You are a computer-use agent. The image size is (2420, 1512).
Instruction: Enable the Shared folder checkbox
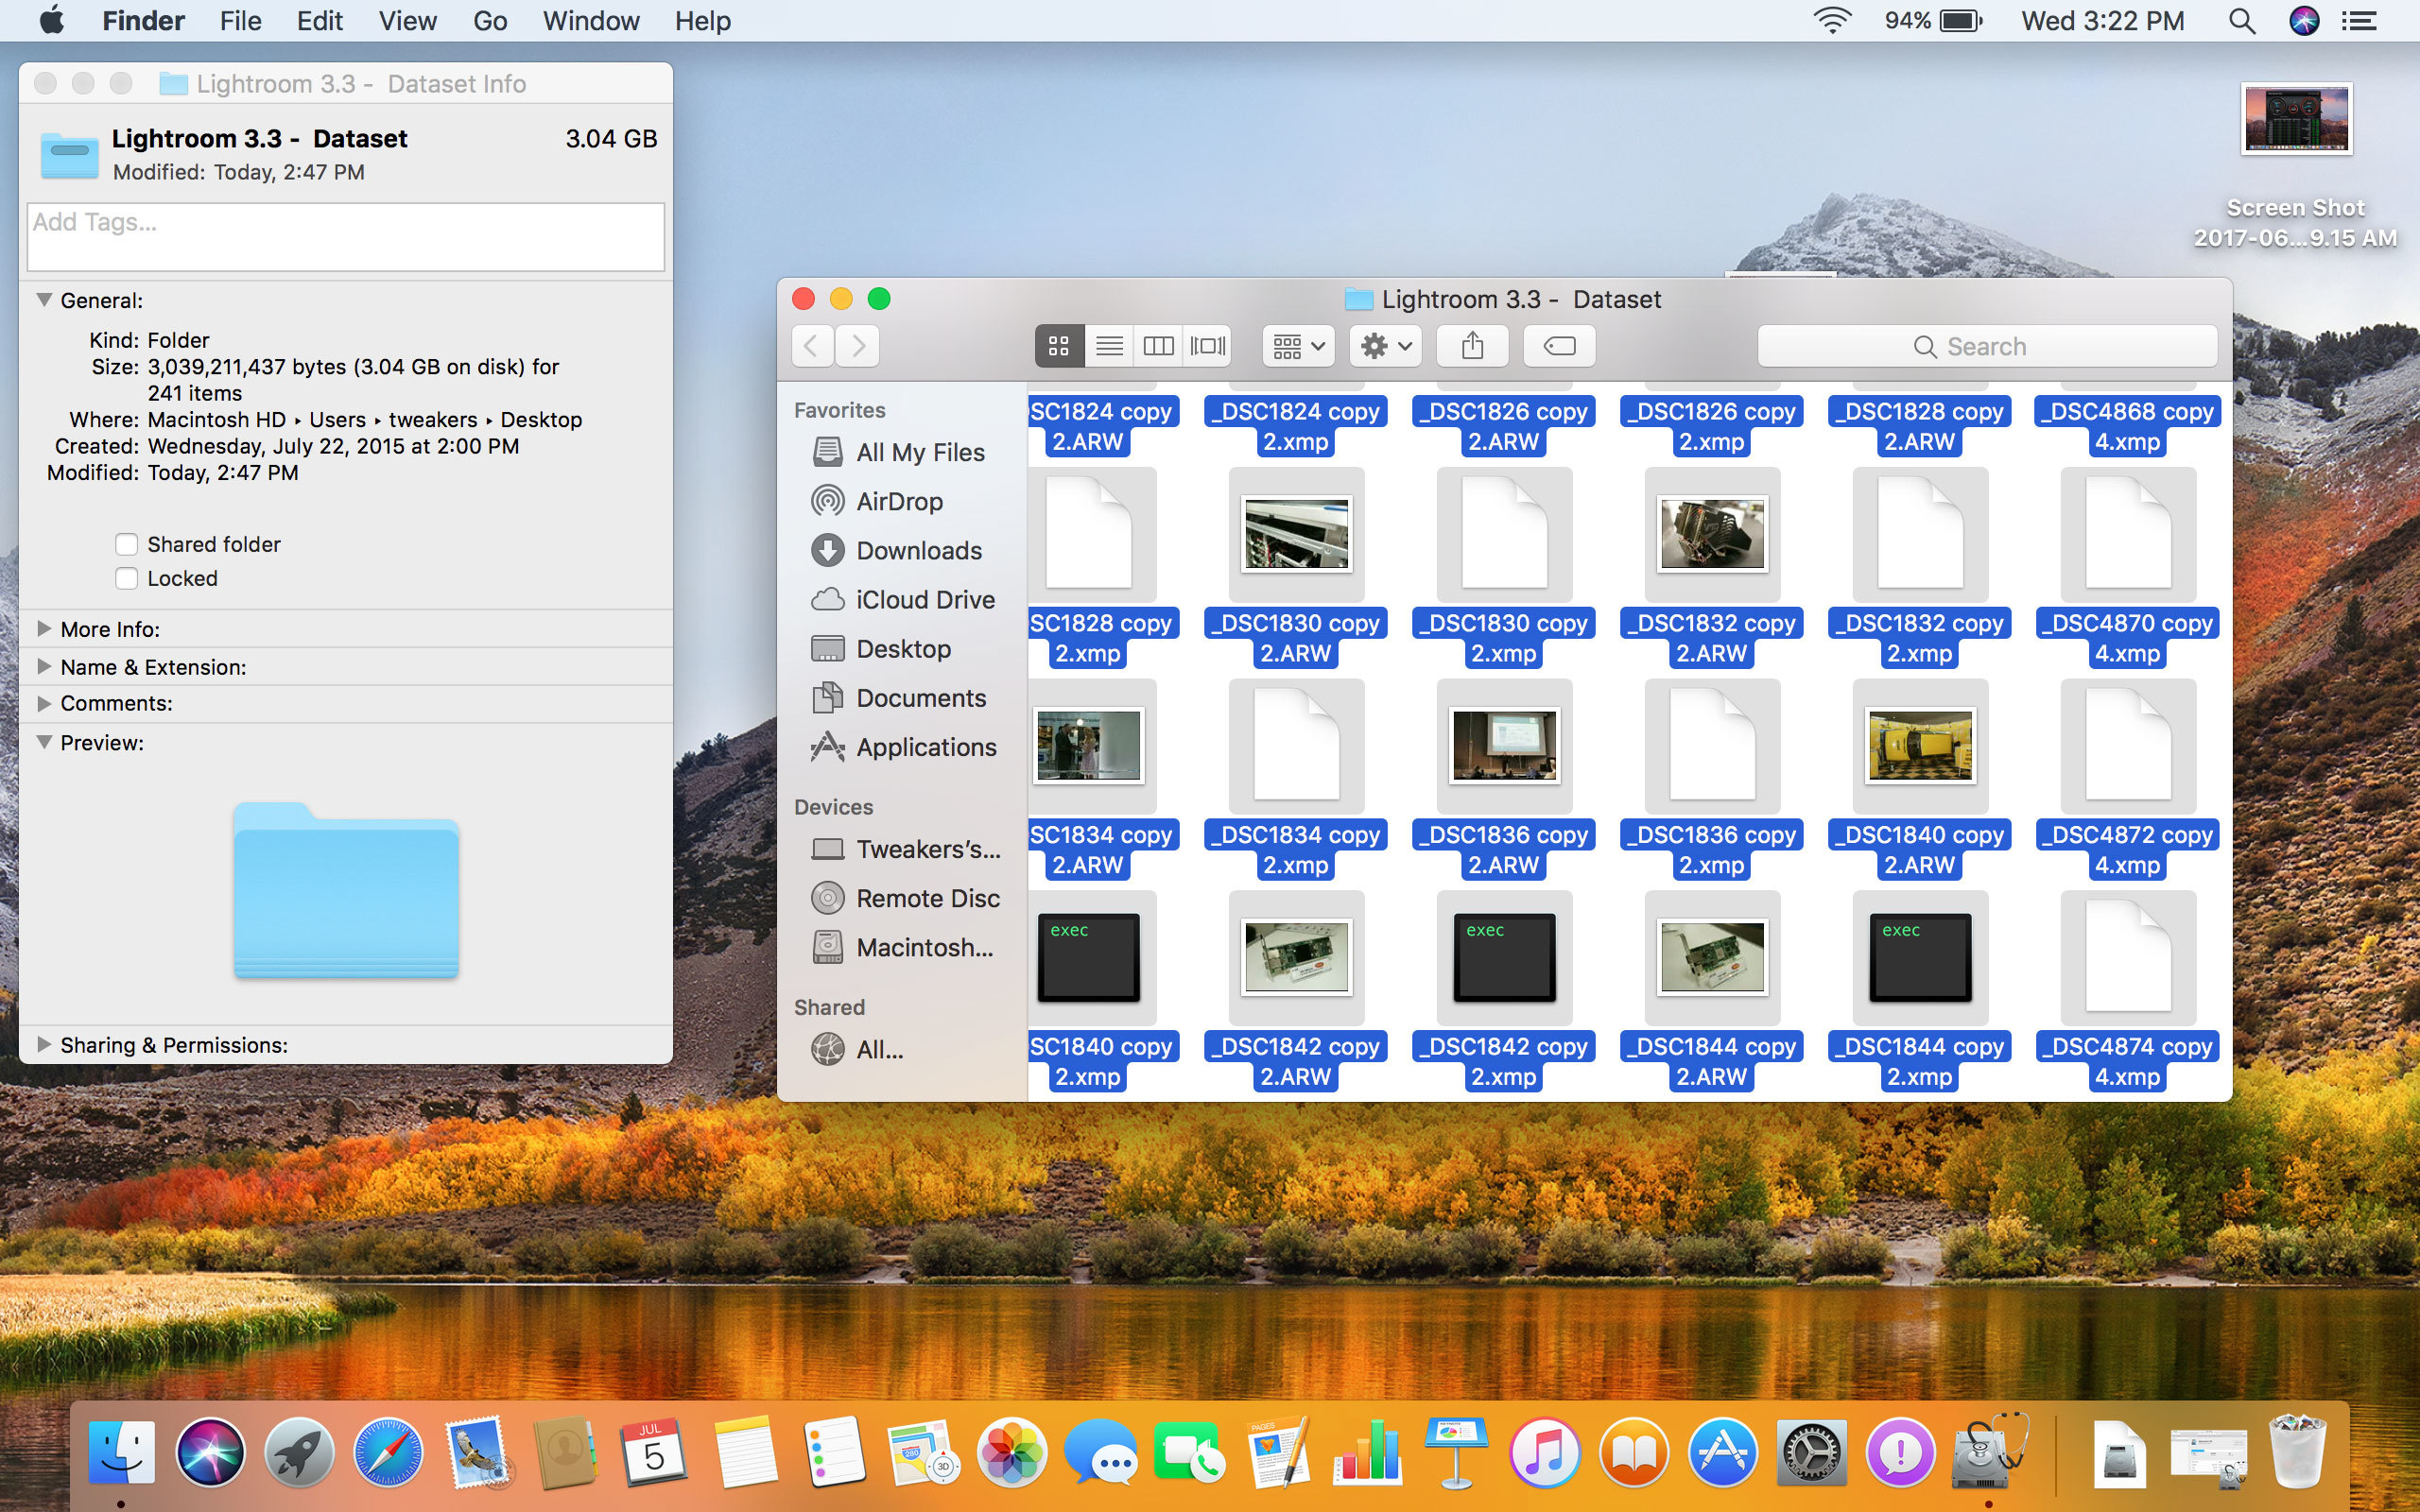[x=126, y=544]
